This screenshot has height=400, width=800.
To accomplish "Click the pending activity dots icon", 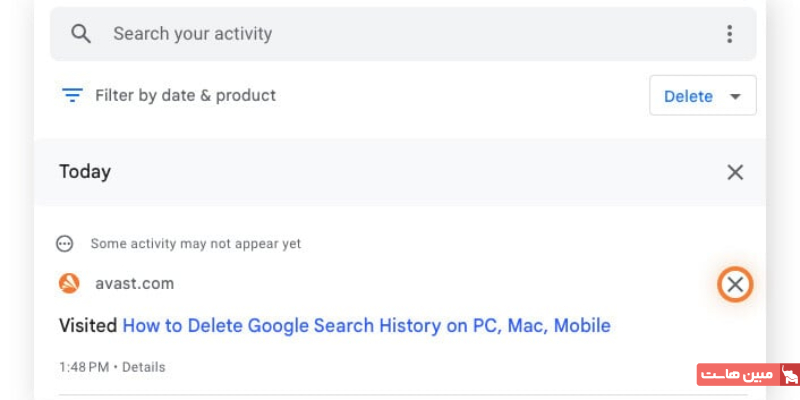I will click(x=65, y=244).
